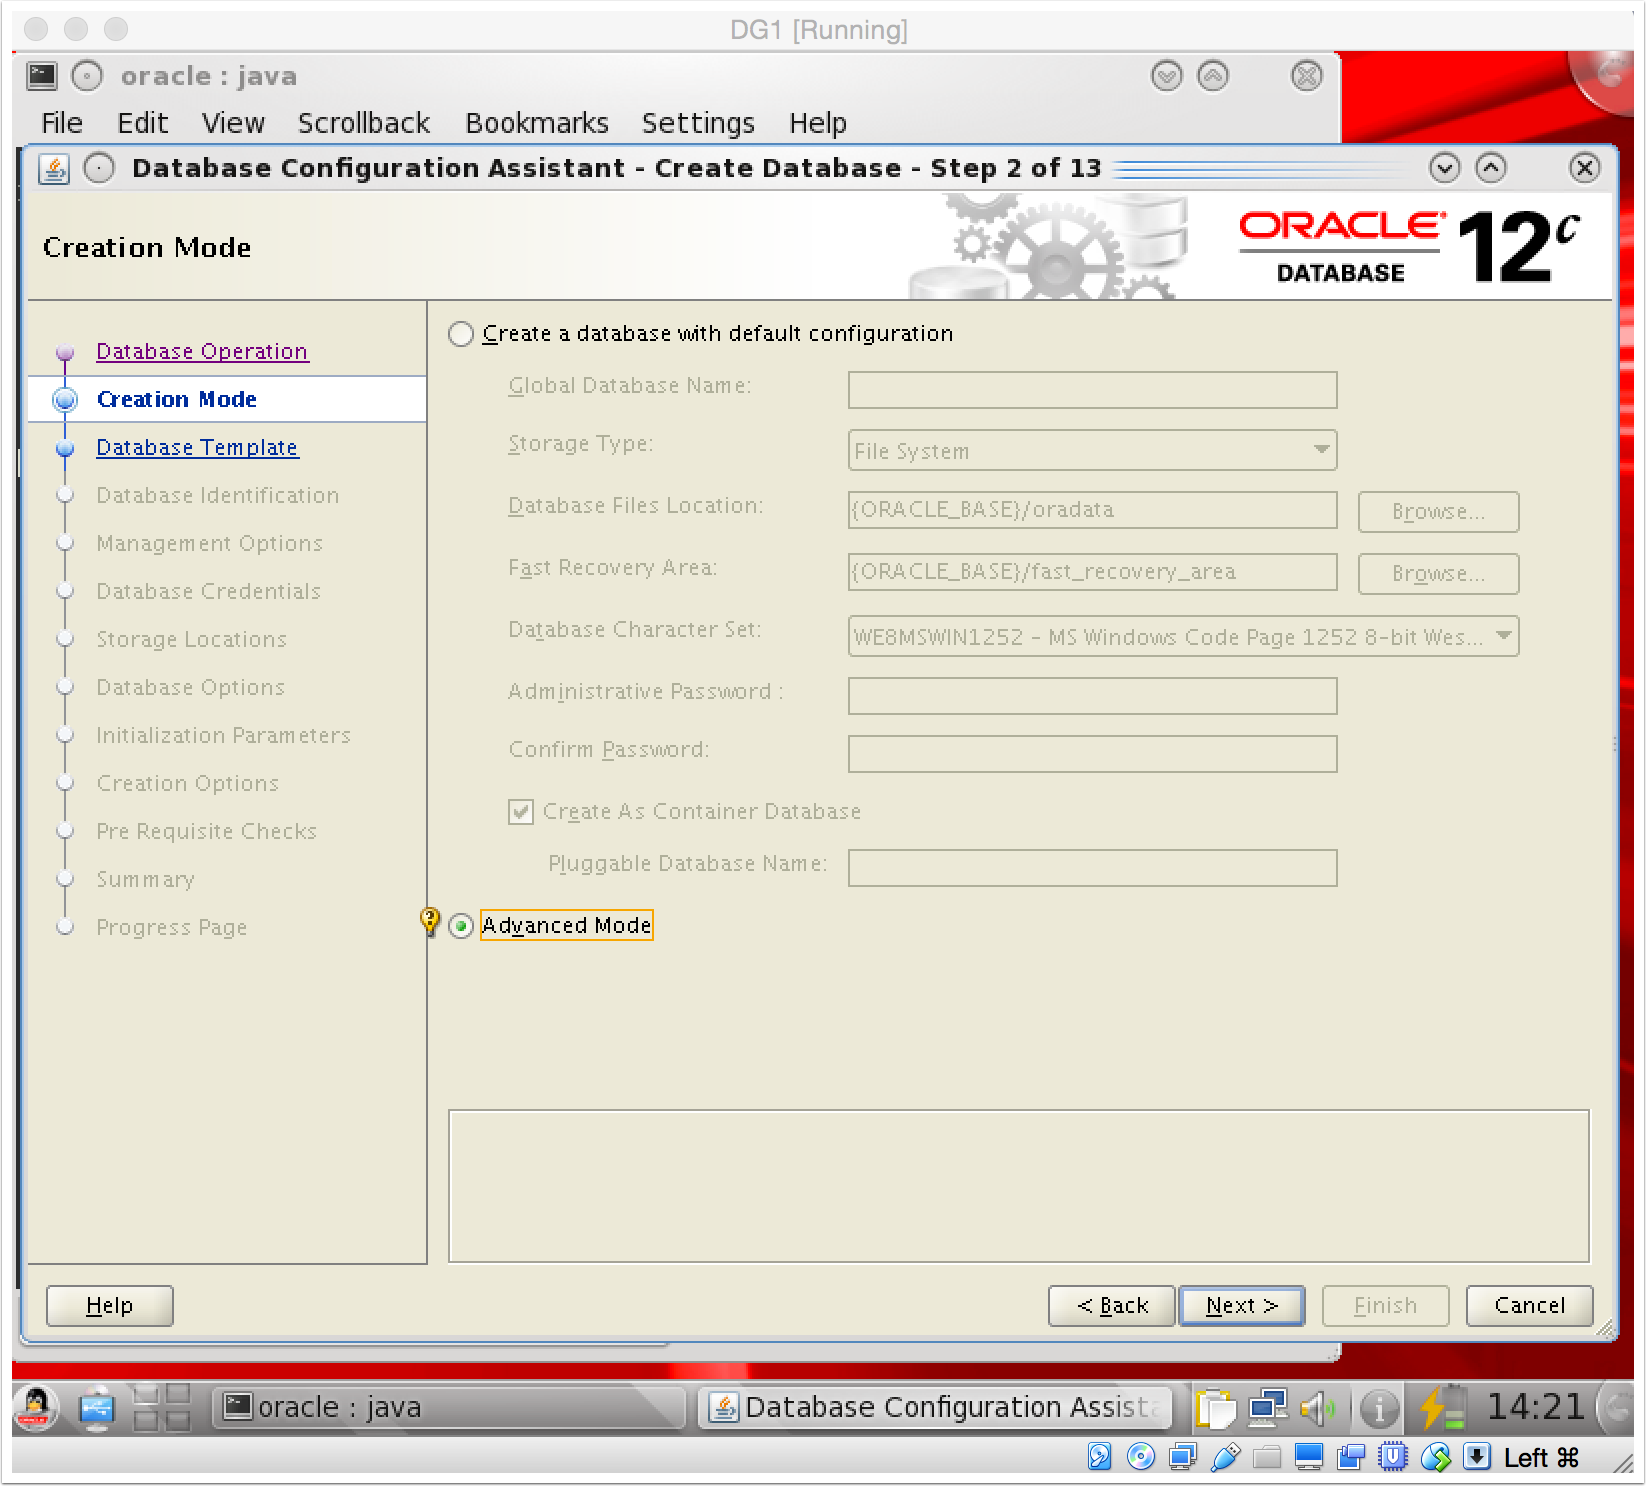The width and height of the screenshot is (1646, 1486).
Task: Click the pin button next to oracle : java title
Action: coord(87,76)
